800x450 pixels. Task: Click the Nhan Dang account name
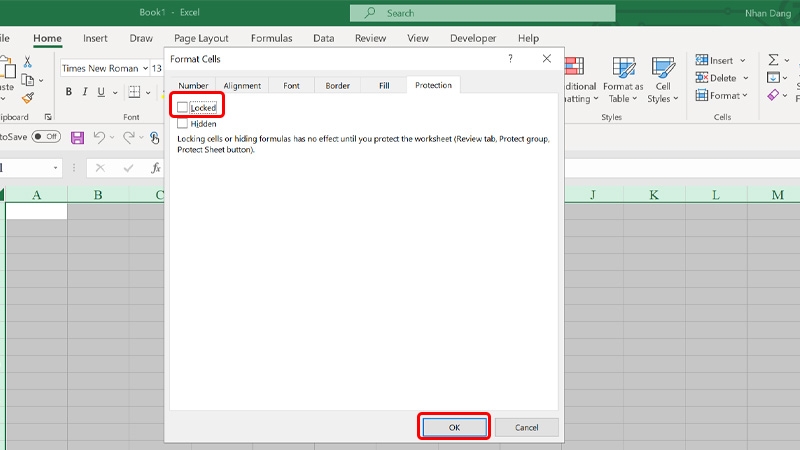coord(768,13)
